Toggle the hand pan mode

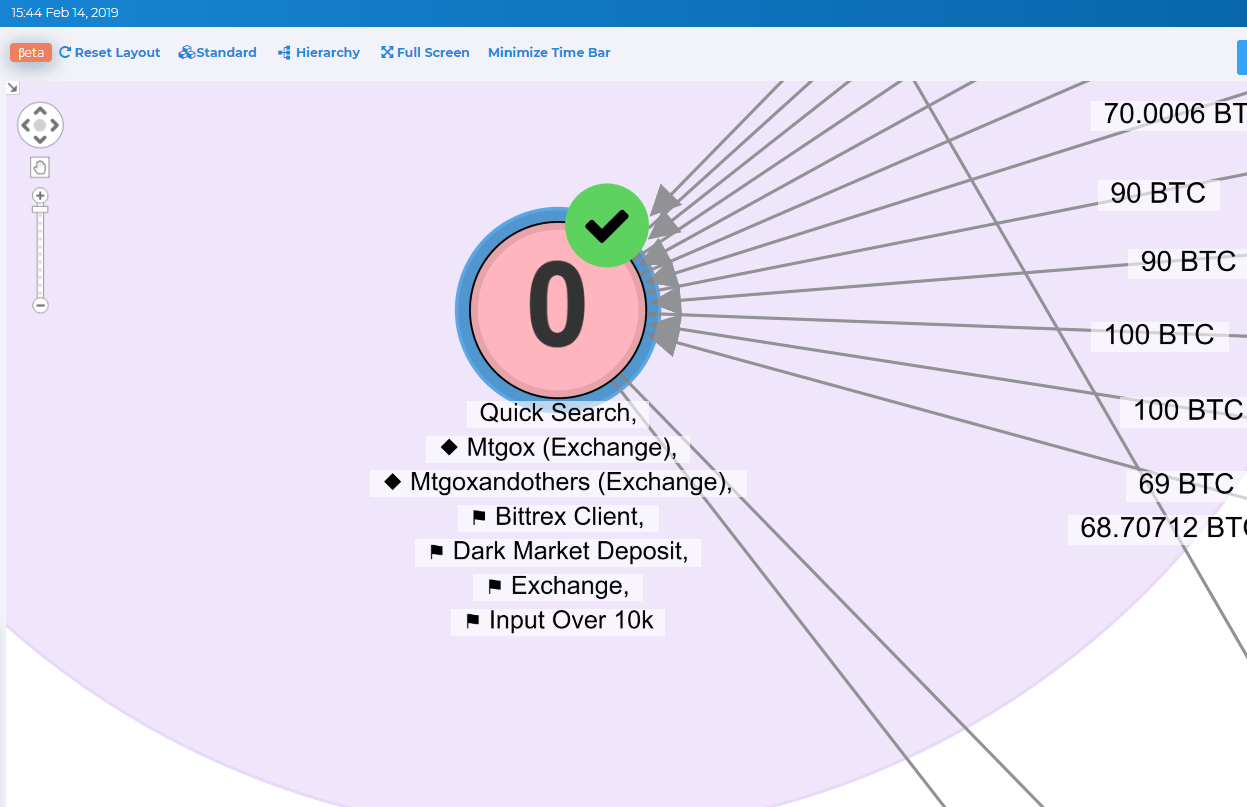click(x=40, y=167)
